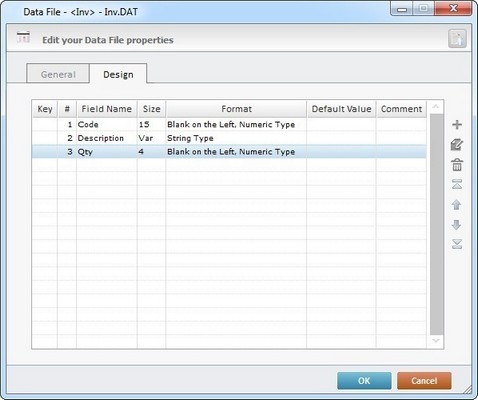Click scrollbar down arrow in table

(x=435, y=341)
